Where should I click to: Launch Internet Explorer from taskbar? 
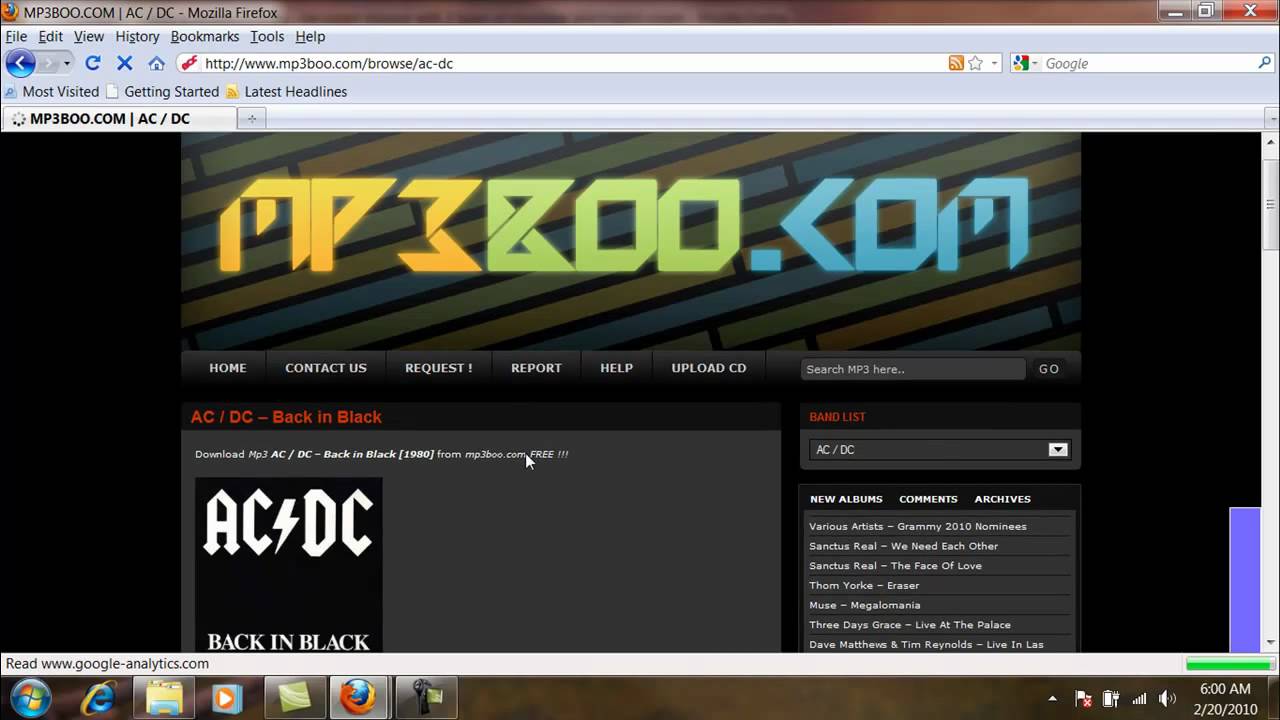tap(100, 697)
